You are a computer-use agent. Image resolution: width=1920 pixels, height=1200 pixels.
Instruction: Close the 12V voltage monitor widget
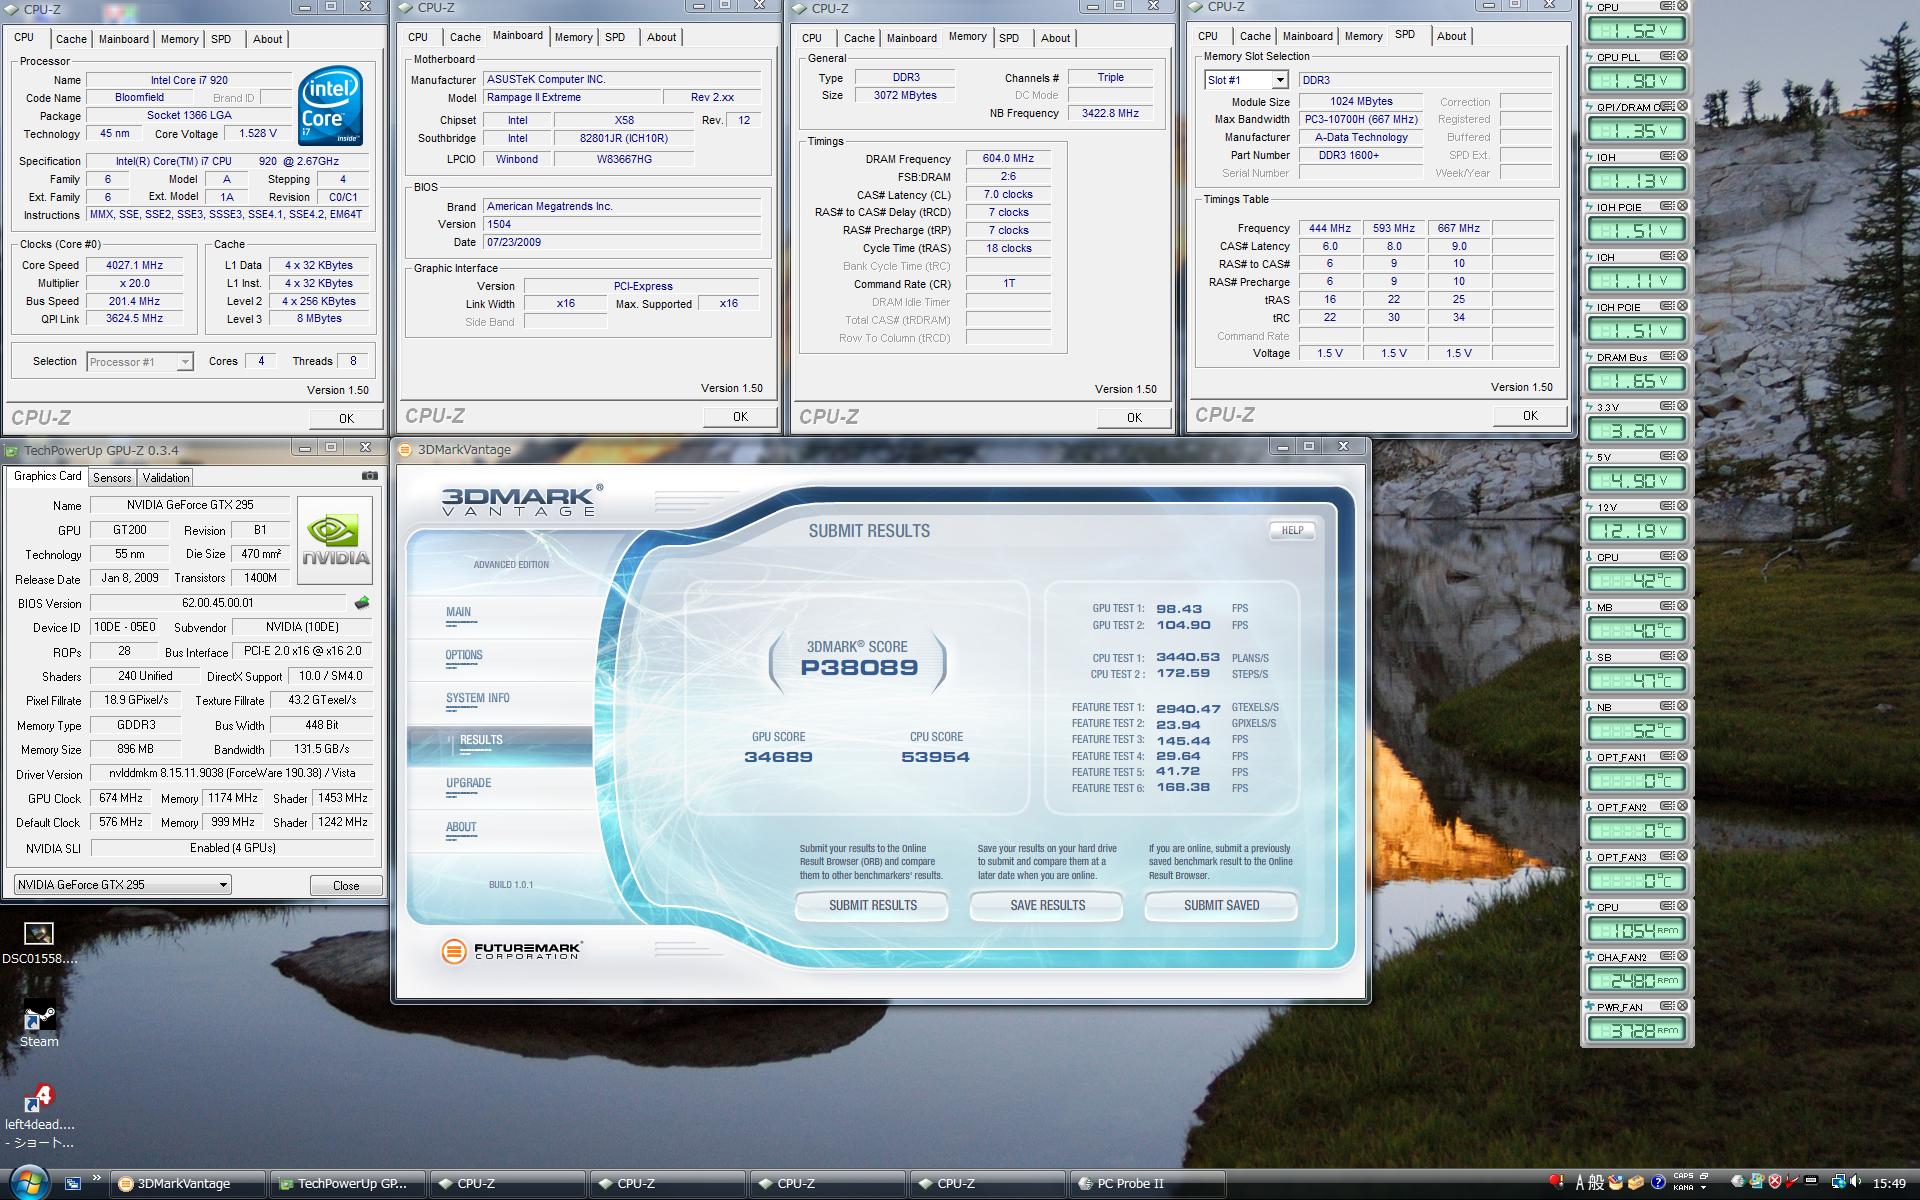[x=1682, y=506]
